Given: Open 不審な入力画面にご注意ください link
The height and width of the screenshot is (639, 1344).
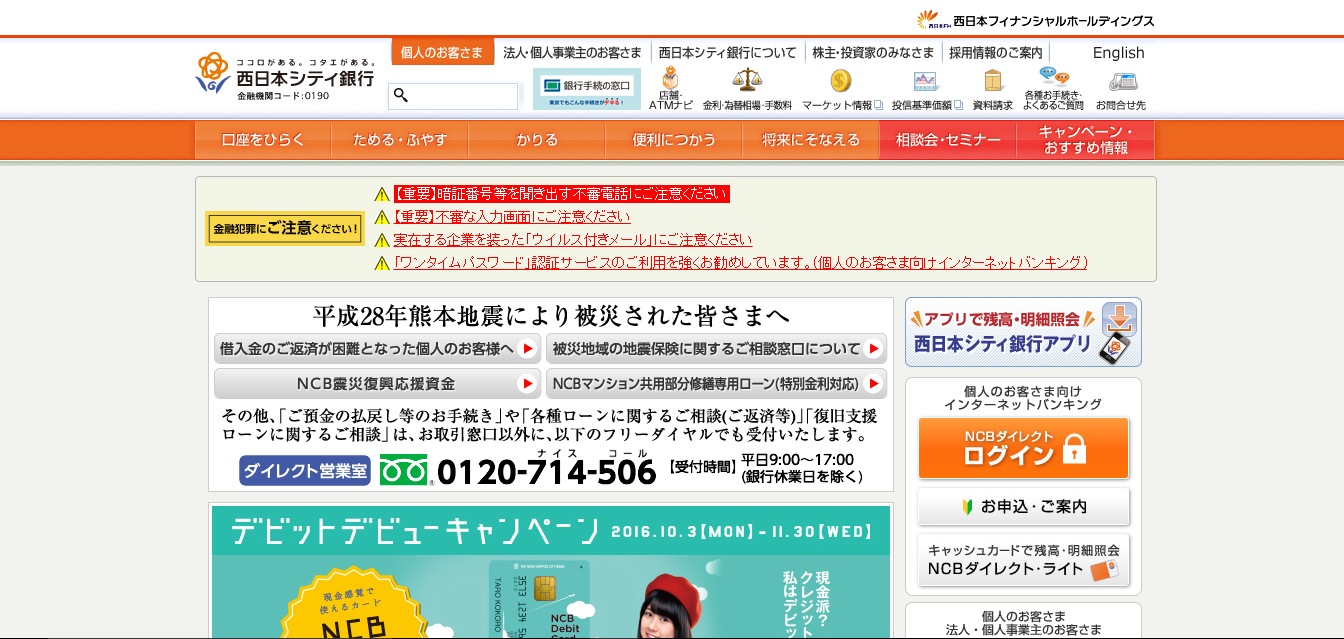Looking at the screenshot, I should click(512, 216).
